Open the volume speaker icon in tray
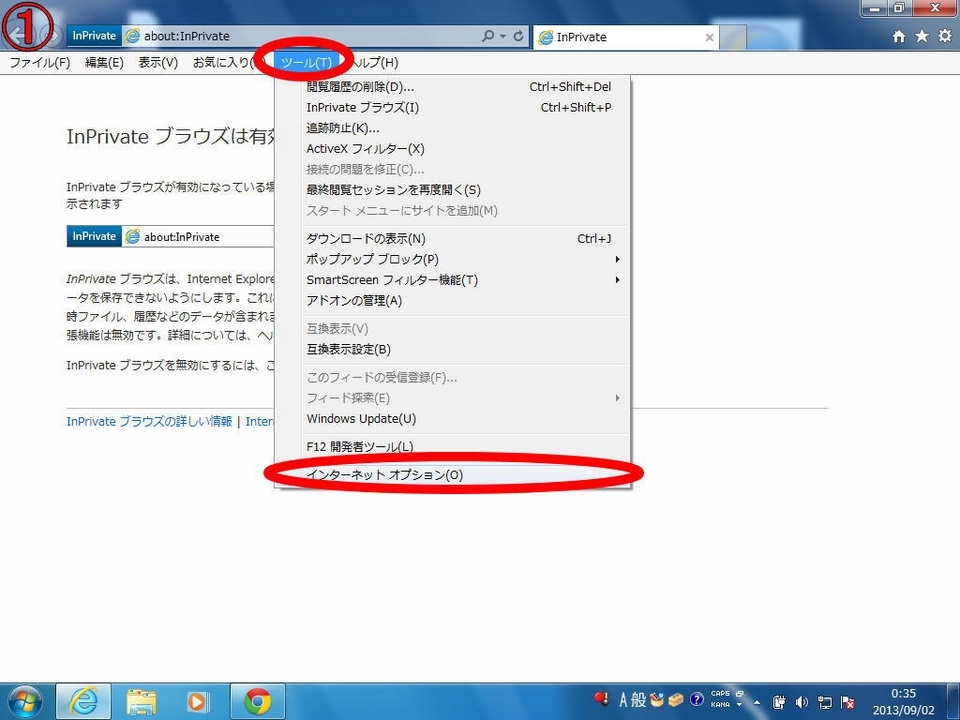960x720 pixels. pos(801,702)
